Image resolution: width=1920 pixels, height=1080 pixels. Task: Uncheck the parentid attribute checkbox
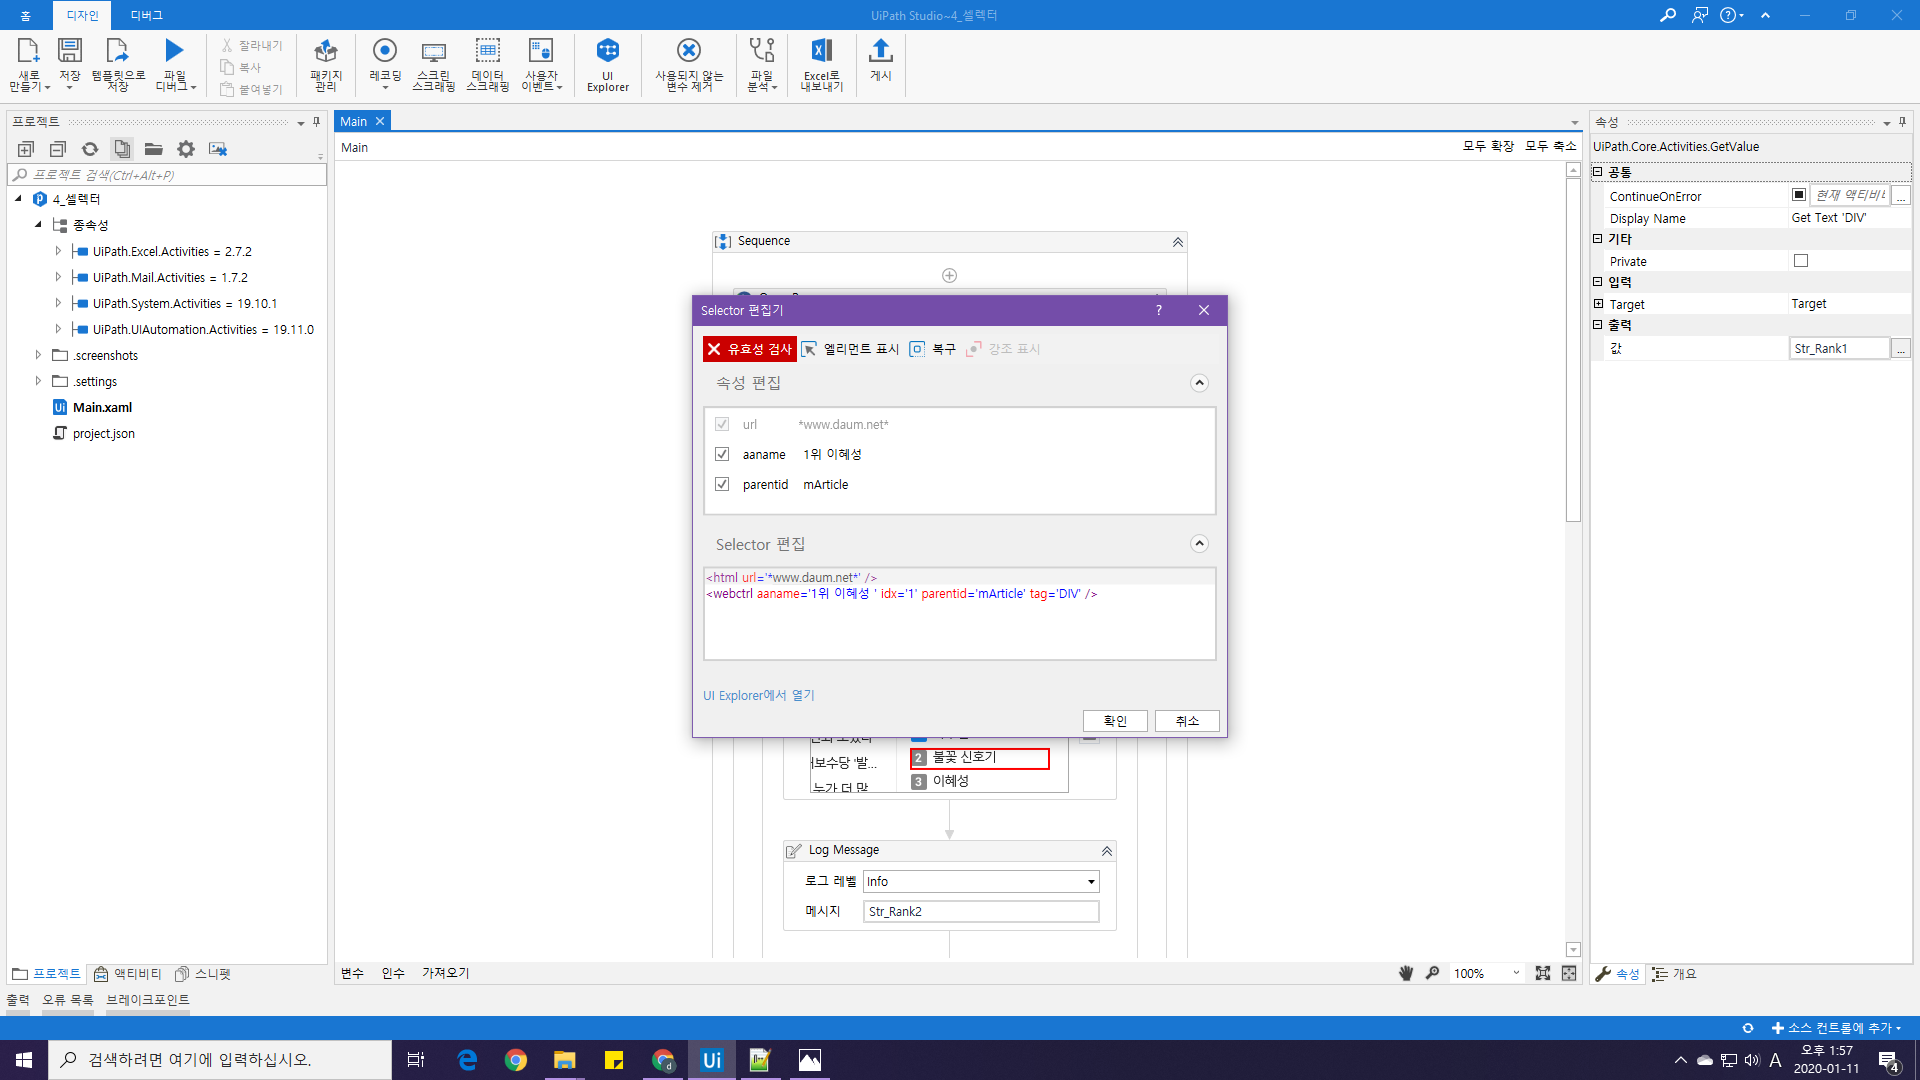tap(722, 484)
